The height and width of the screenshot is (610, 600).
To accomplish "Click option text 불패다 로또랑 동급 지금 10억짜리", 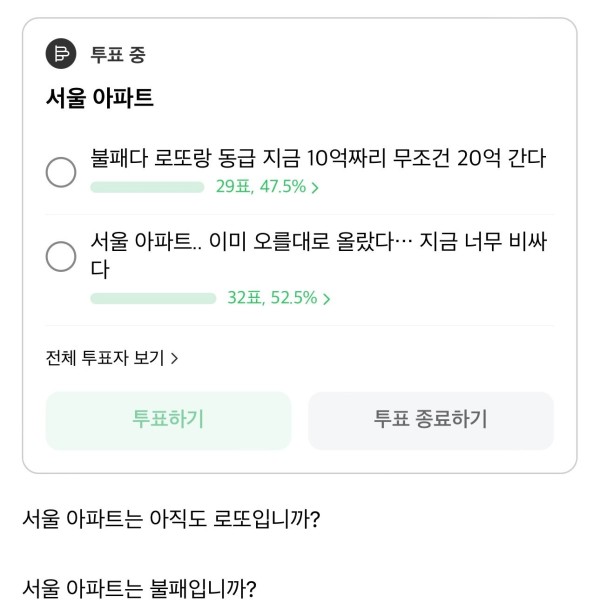I will click(238, 158).
